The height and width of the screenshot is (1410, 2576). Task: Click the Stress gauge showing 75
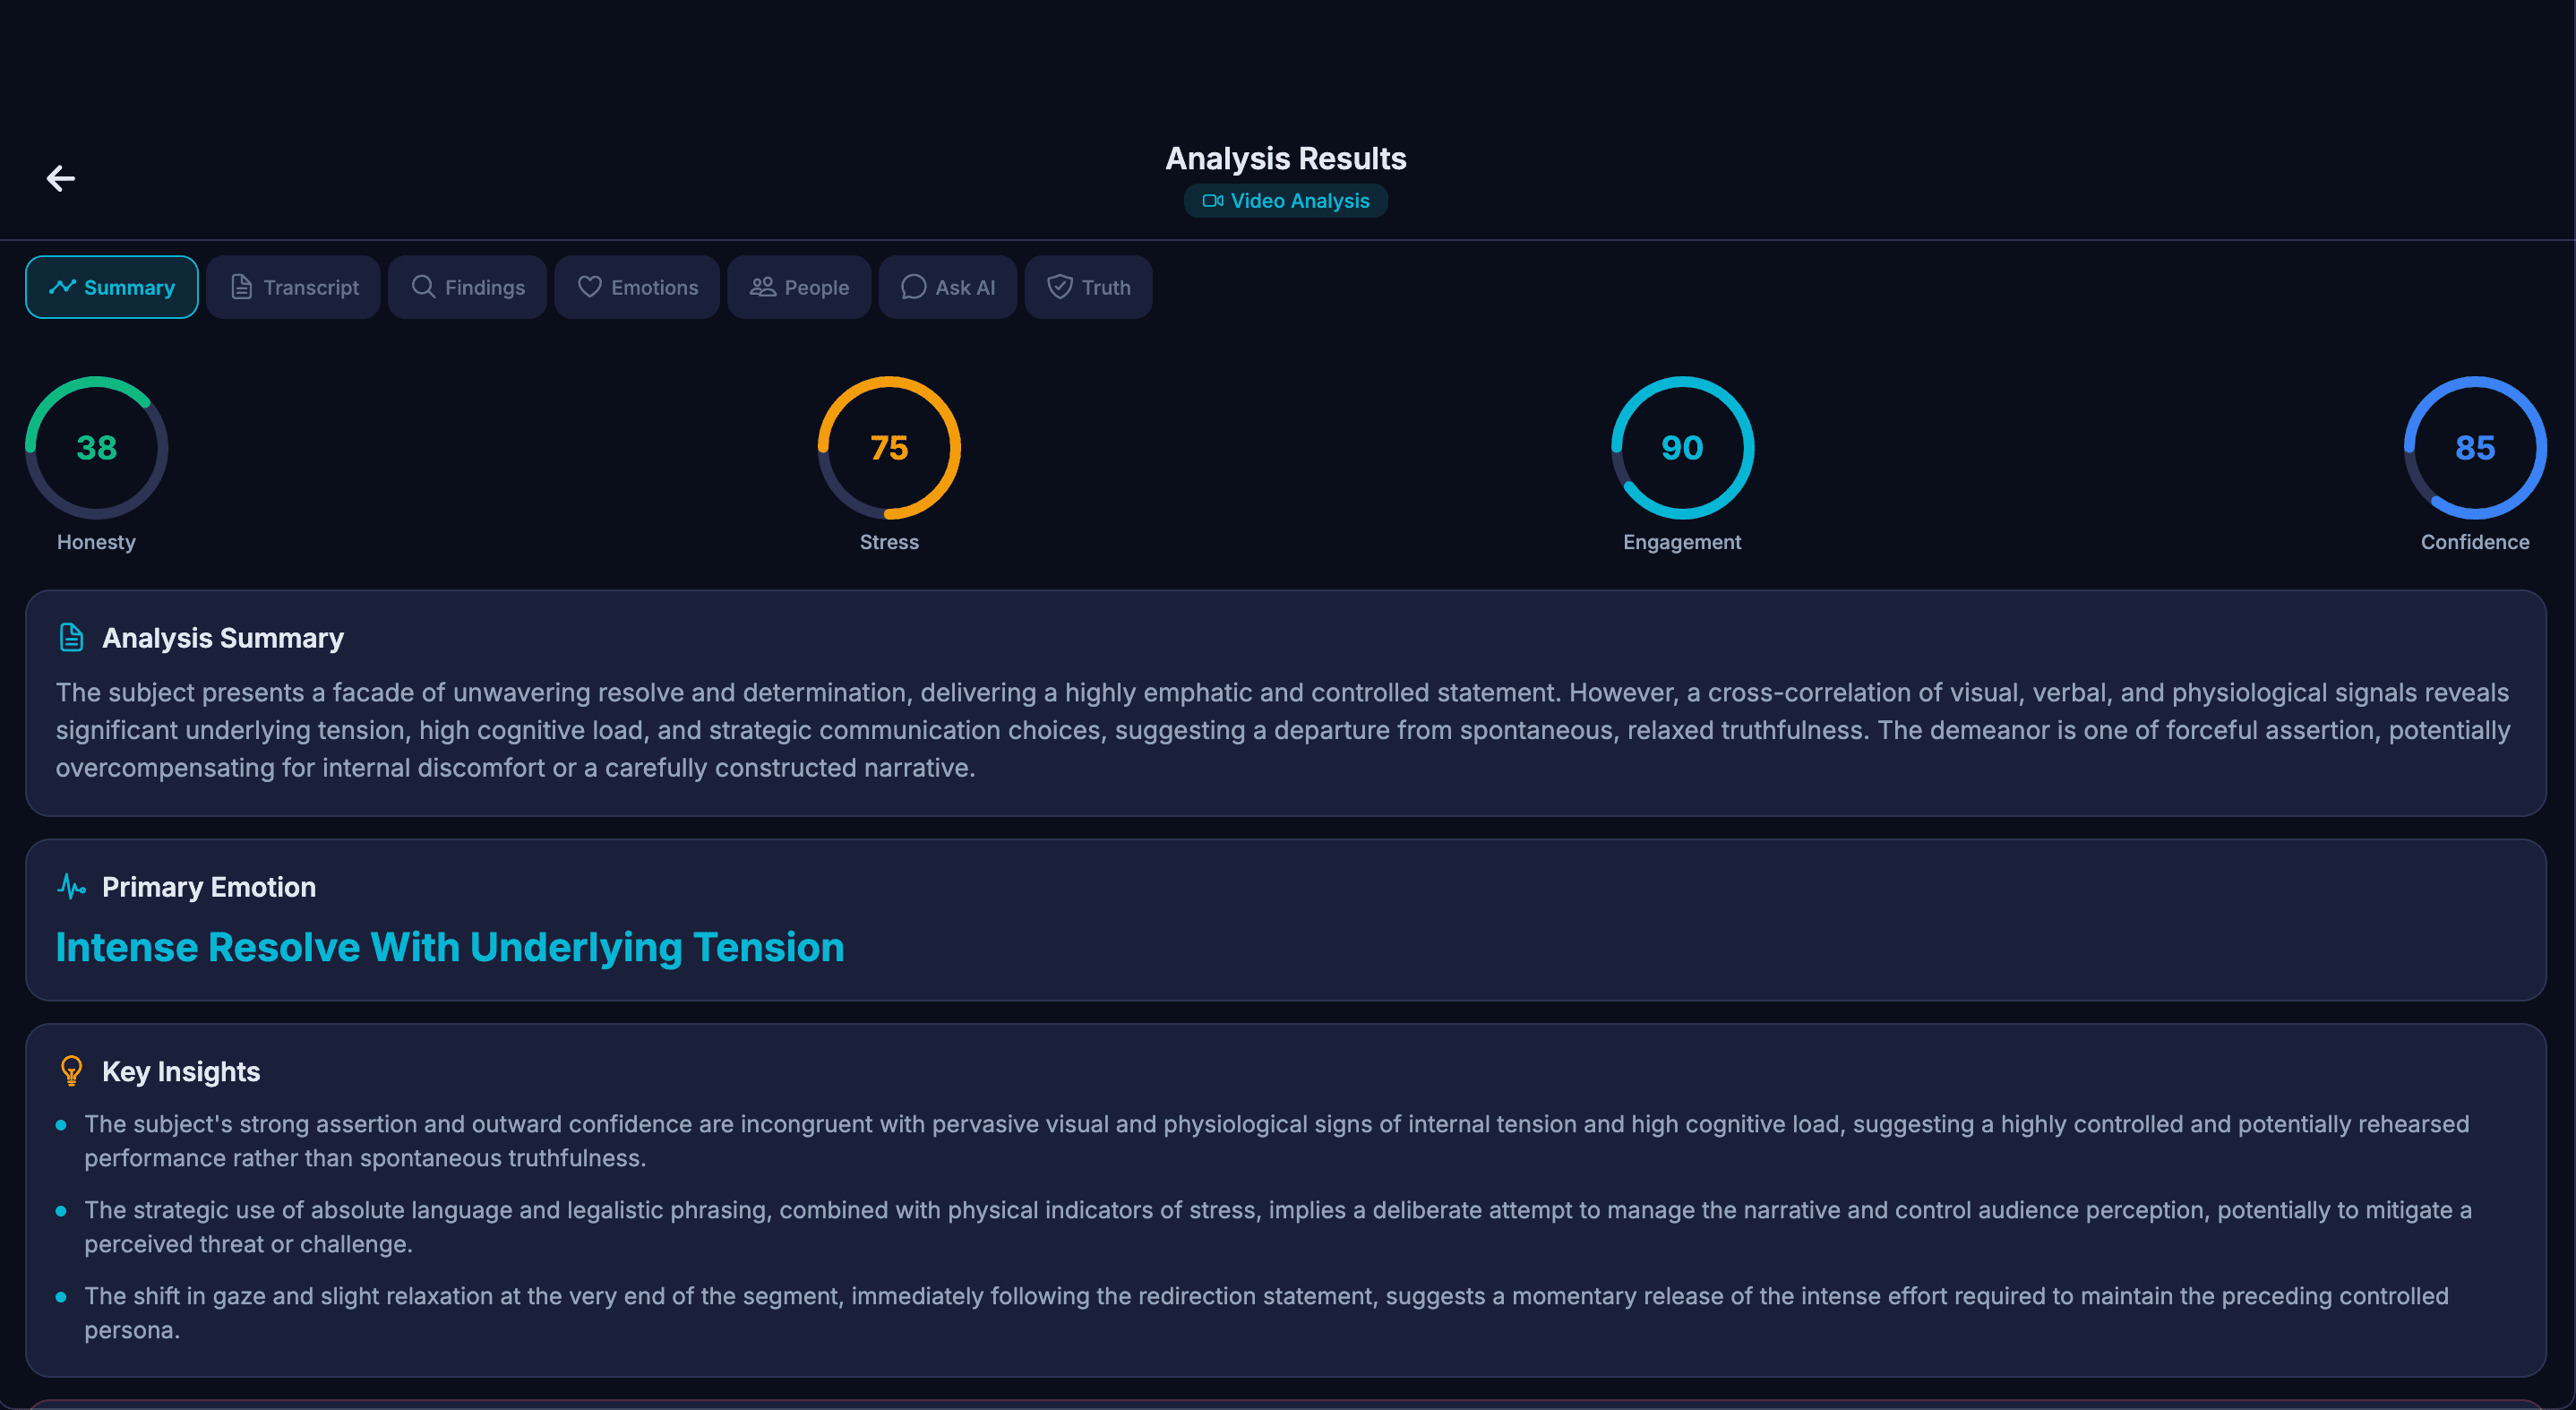click(889, 448)
